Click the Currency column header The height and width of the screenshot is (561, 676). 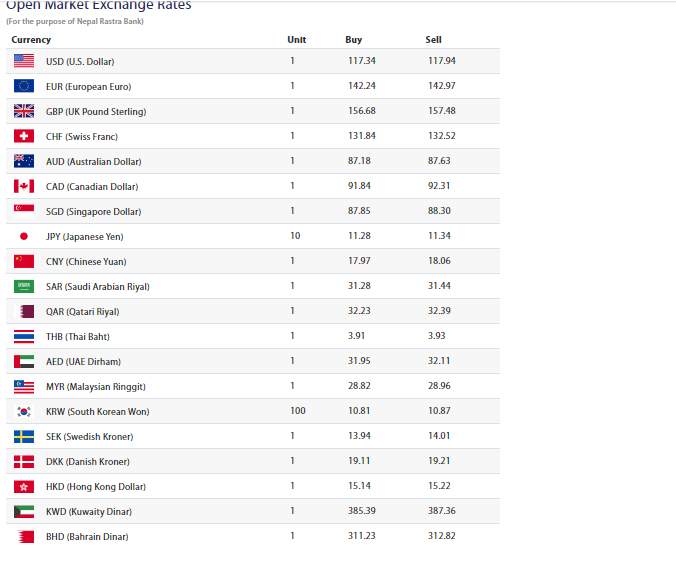pos(31,40)
